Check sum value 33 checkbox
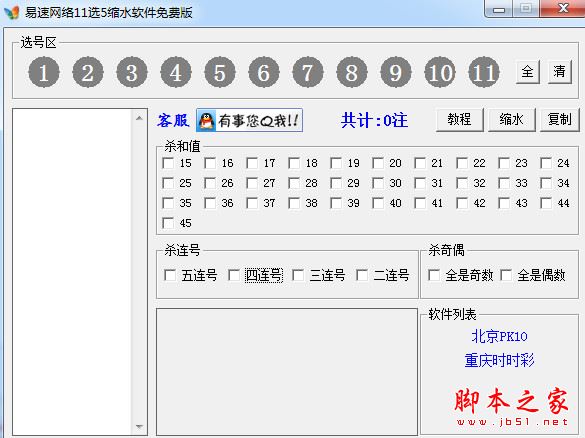 (504, 183)
